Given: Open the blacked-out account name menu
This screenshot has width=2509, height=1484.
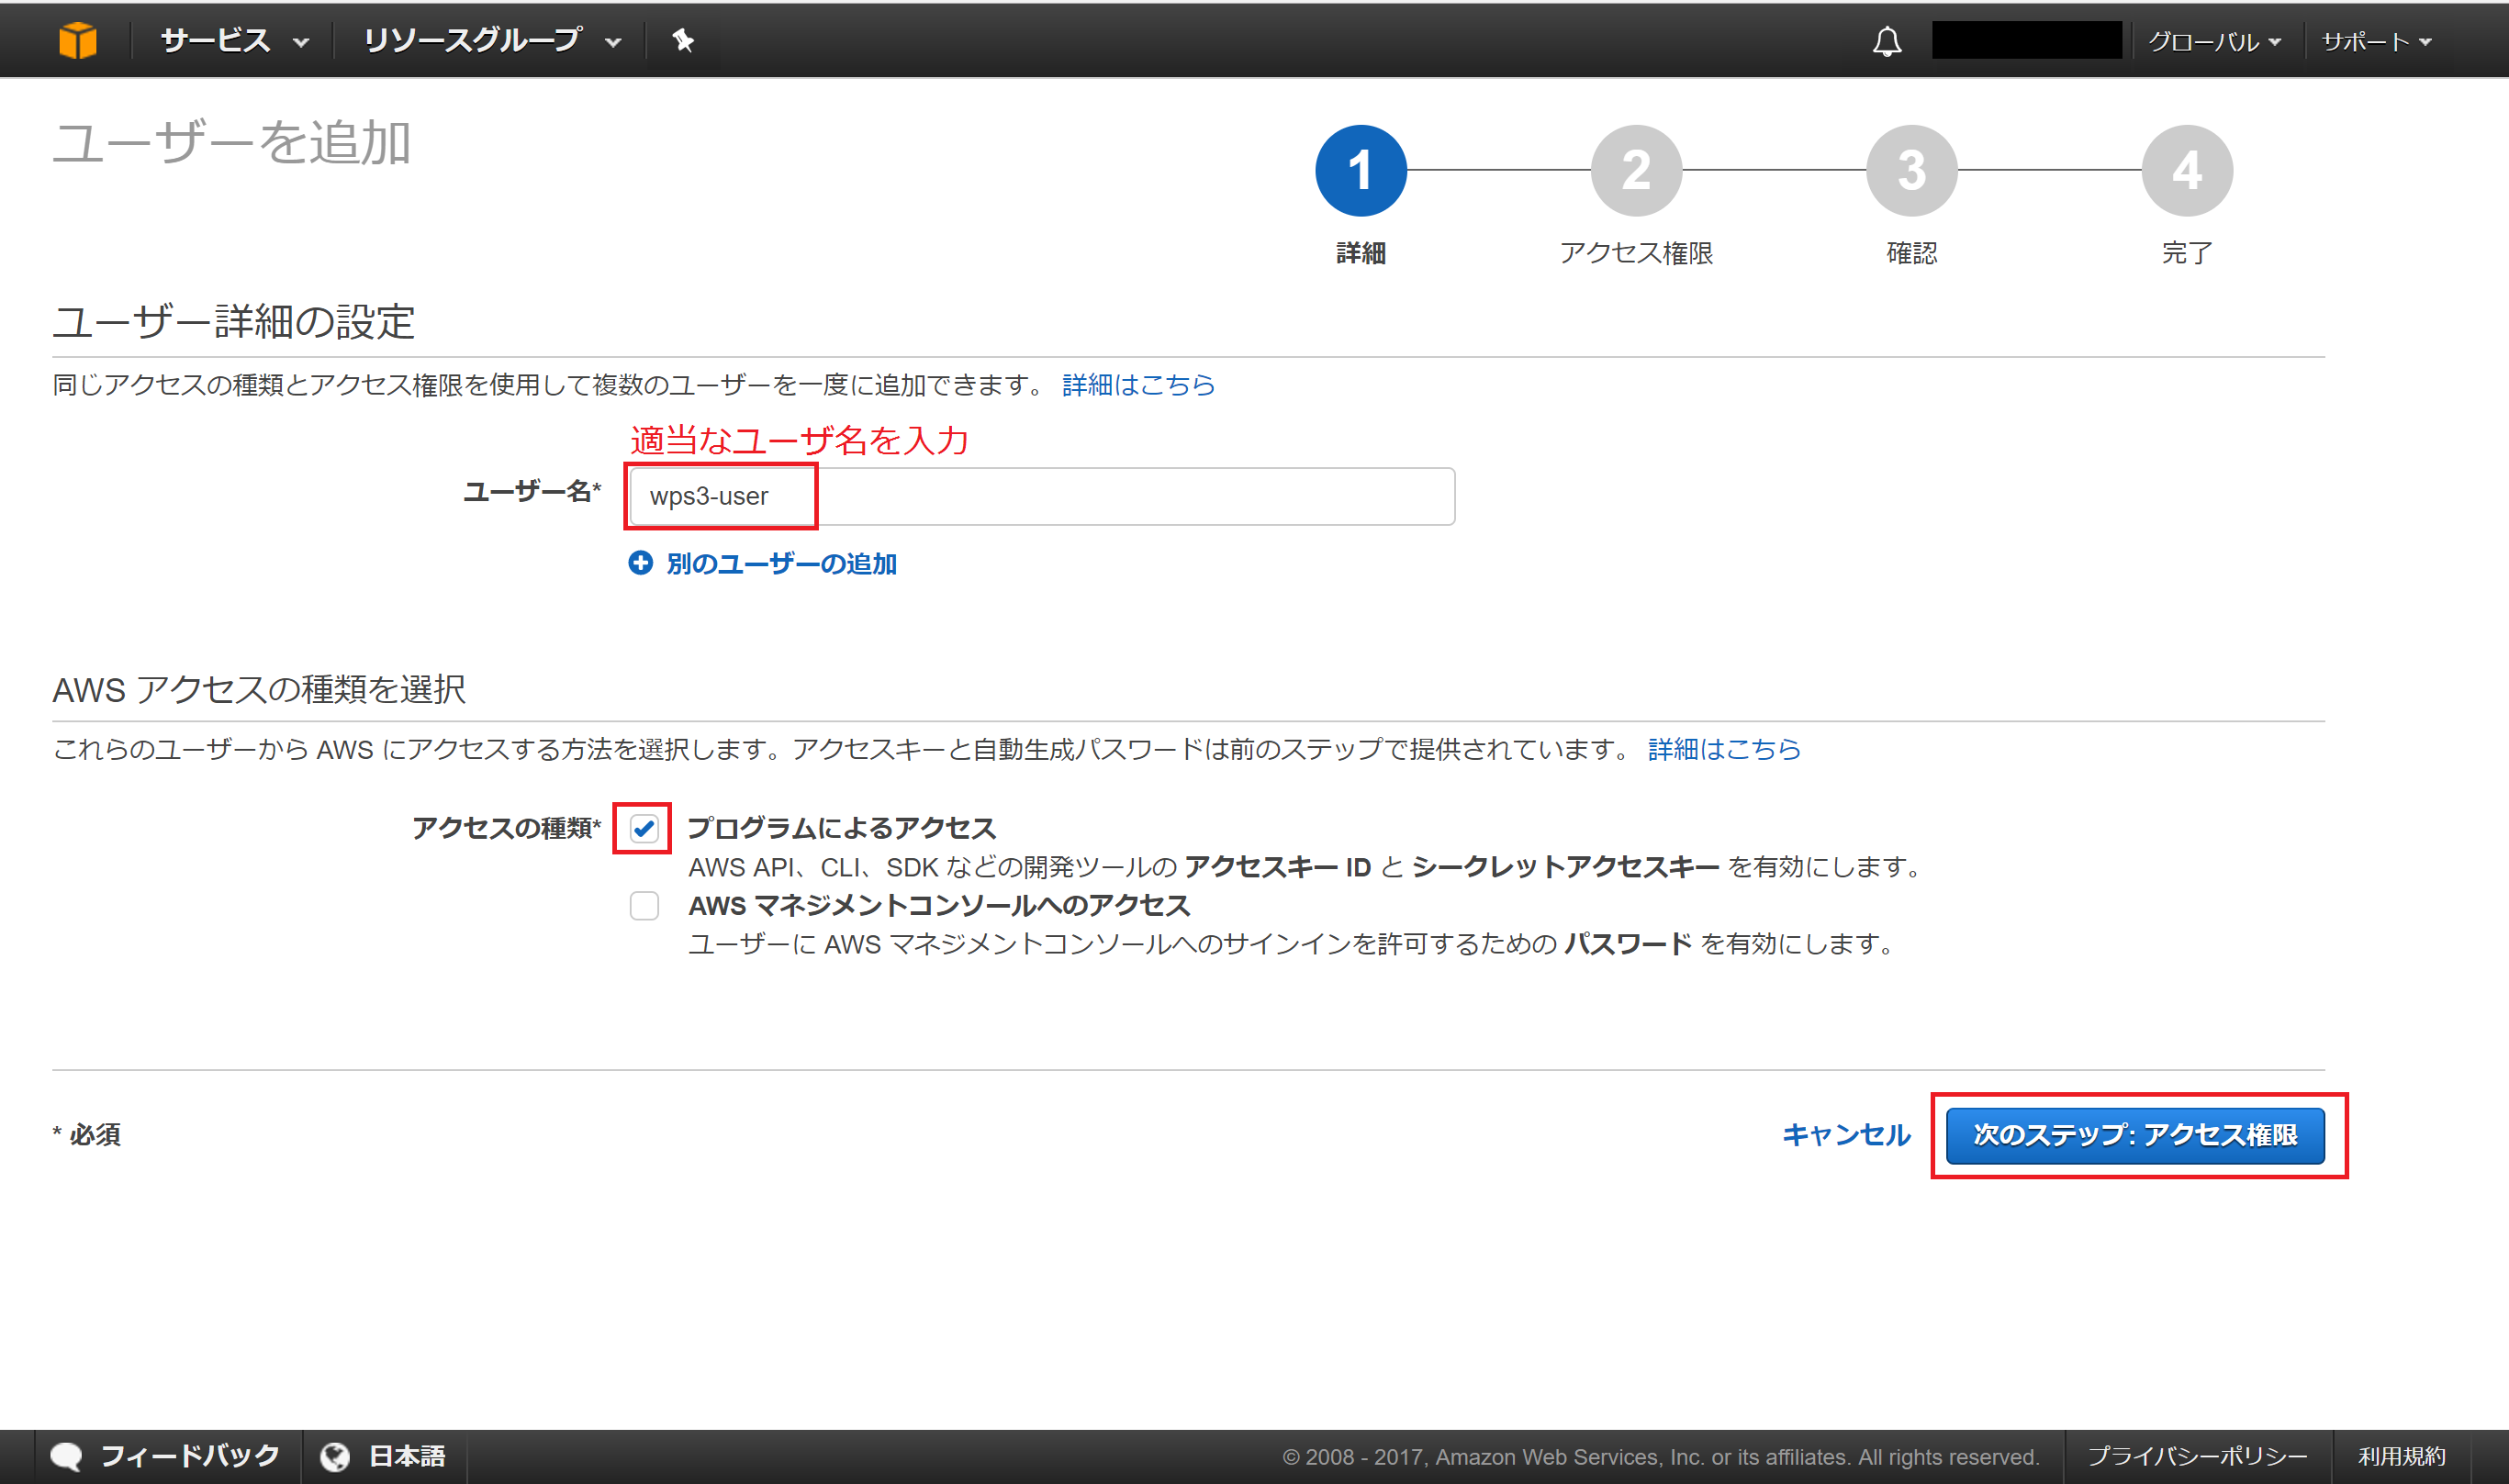Looking at the screenshot, I should point(2026,40).
